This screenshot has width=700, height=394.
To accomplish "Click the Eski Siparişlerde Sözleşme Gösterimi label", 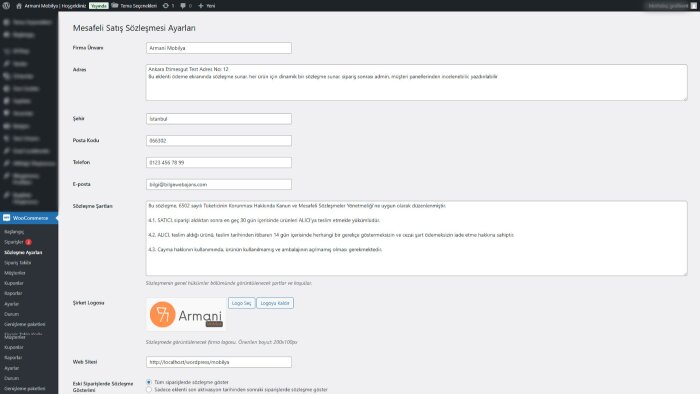I will click(x=103, y=387).
